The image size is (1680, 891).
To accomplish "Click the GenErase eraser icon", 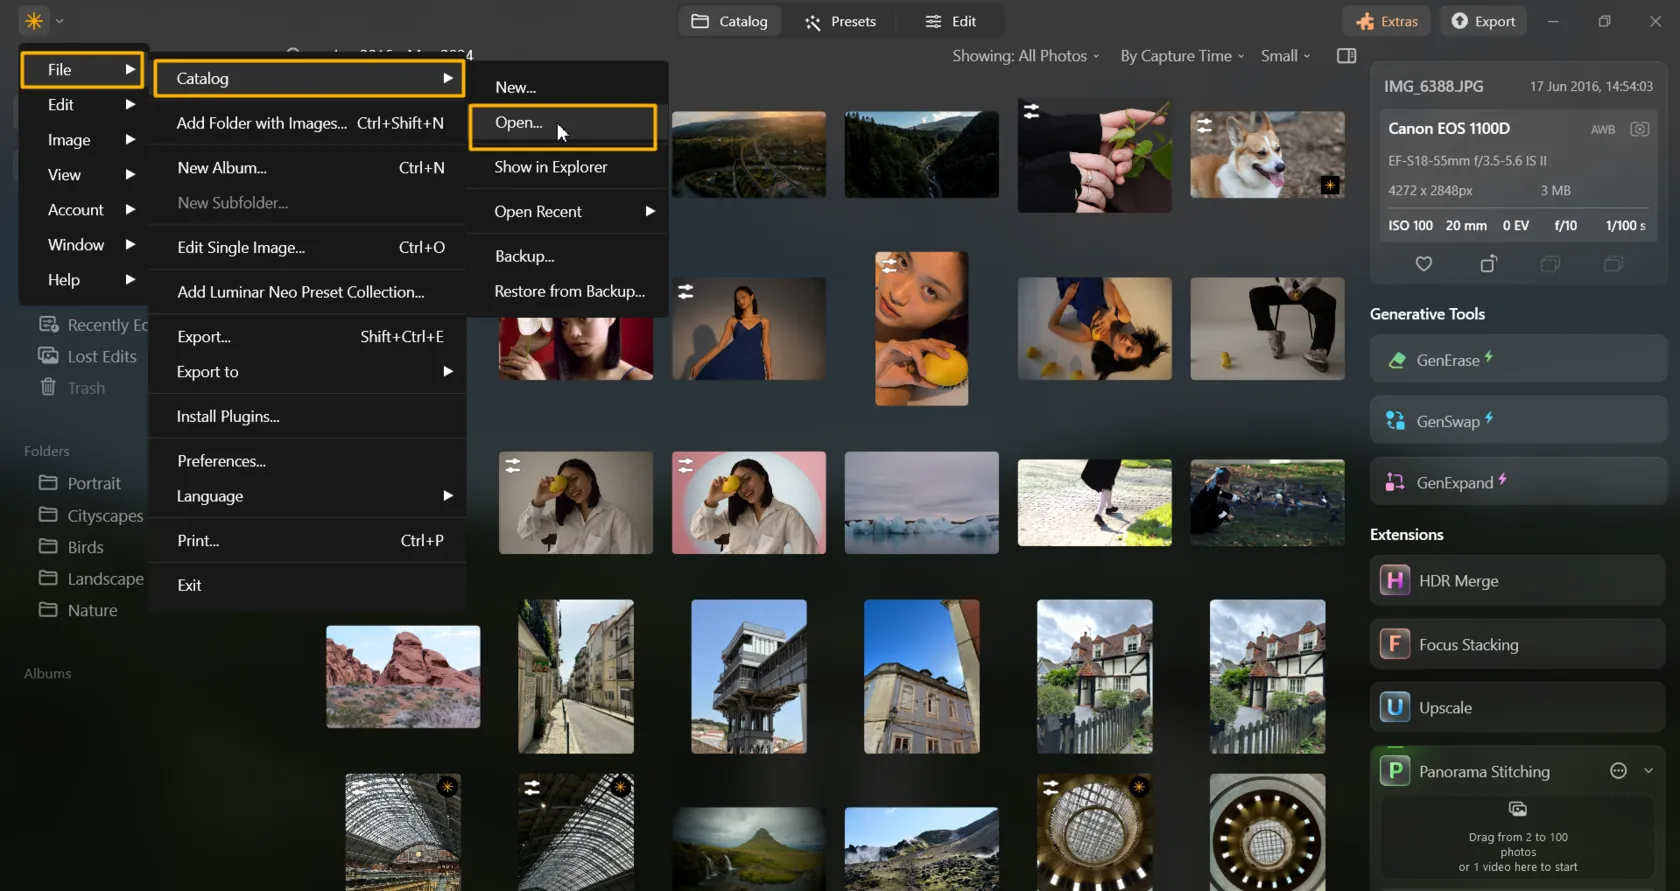I will 1396,360.
